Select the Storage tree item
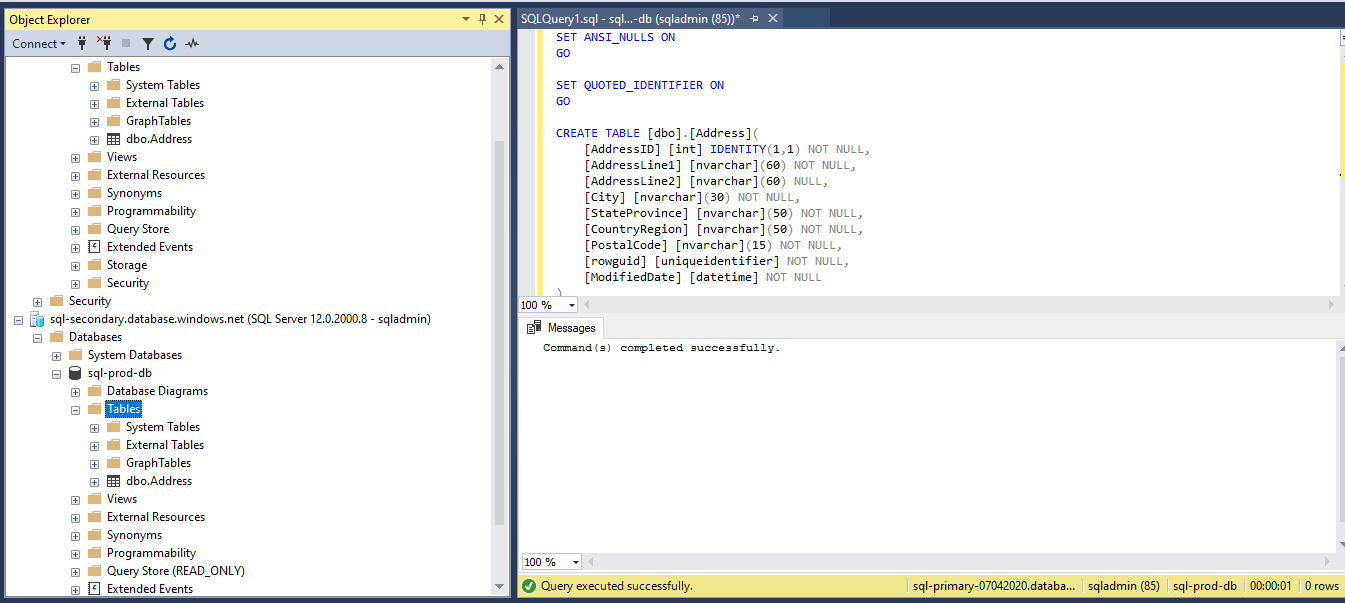 (x=127, y=265)
